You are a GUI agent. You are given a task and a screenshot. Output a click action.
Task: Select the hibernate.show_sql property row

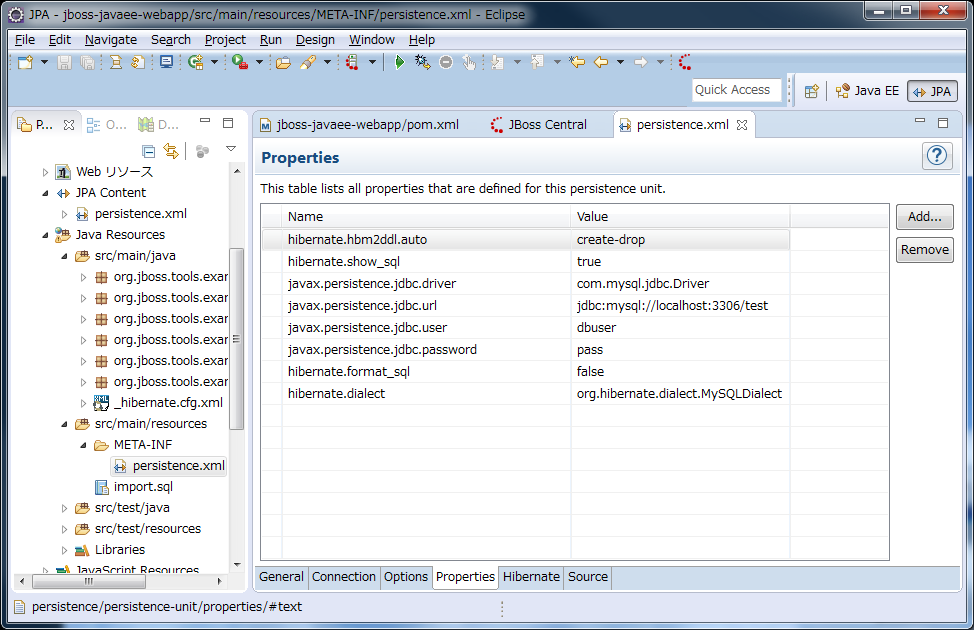point(526,262)
